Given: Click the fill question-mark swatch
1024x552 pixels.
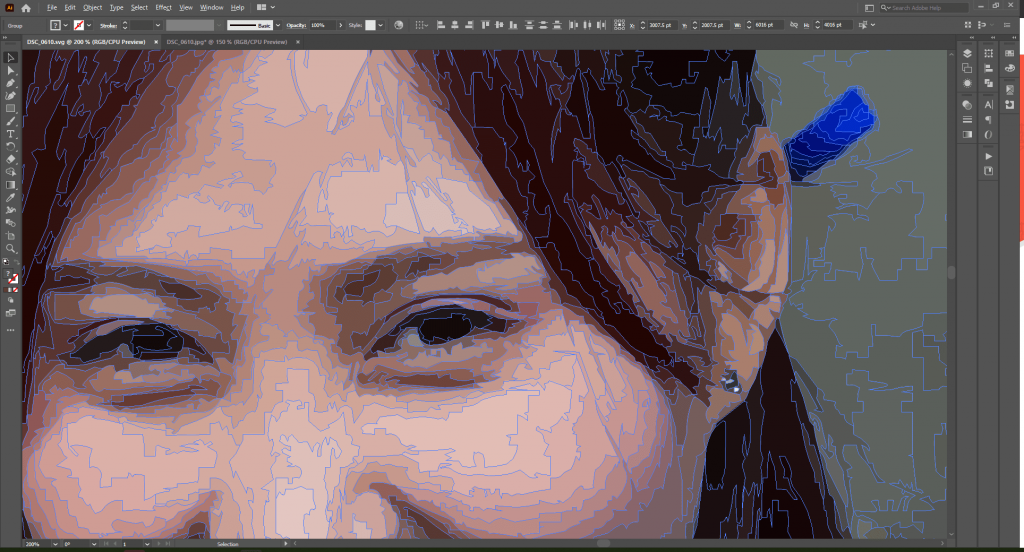Looking at the screenshot, I should 56,25.
